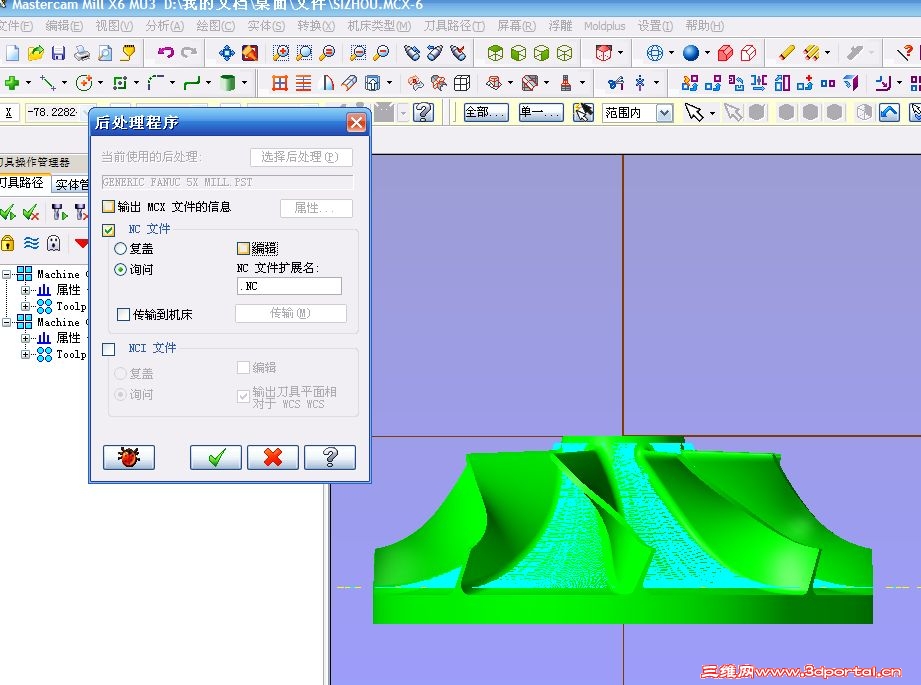Click the 单一... selection button
This screenshot has width=921, height=685.
click(x=541, y=112)
